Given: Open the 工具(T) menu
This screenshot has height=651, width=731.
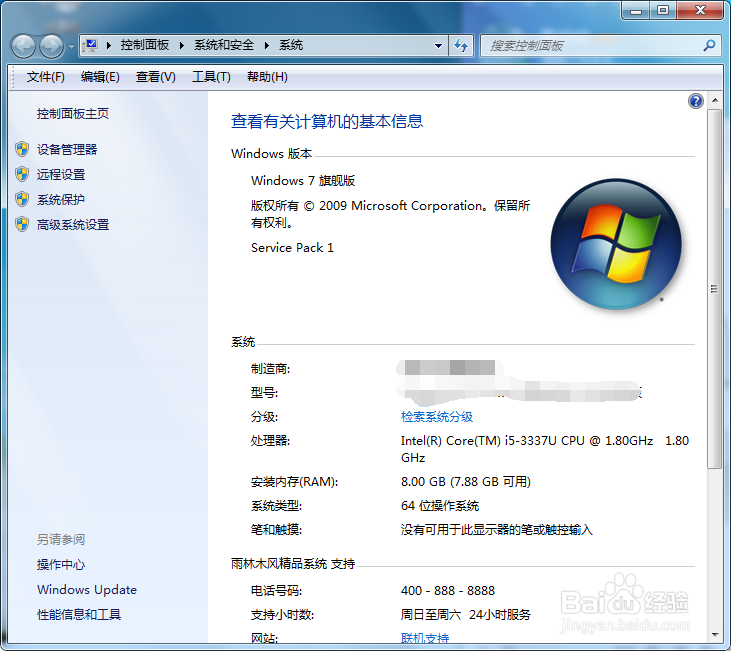Looking at the screenshot, I should point(211,76).
